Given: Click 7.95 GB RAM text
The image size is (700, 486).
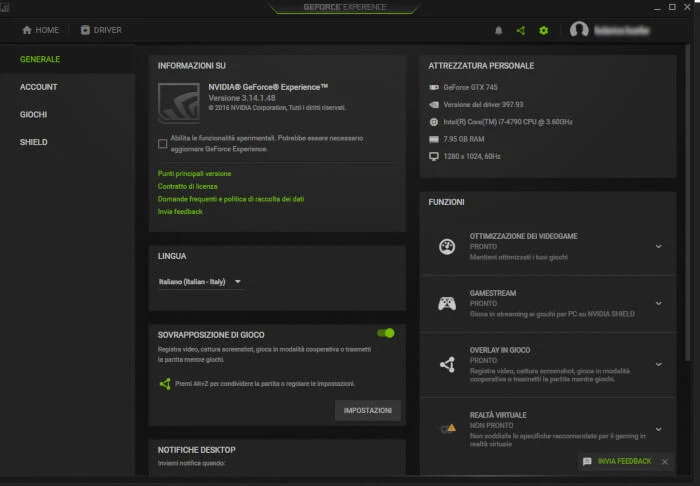Looking at the screenshot, I should [x=464, y=139].
